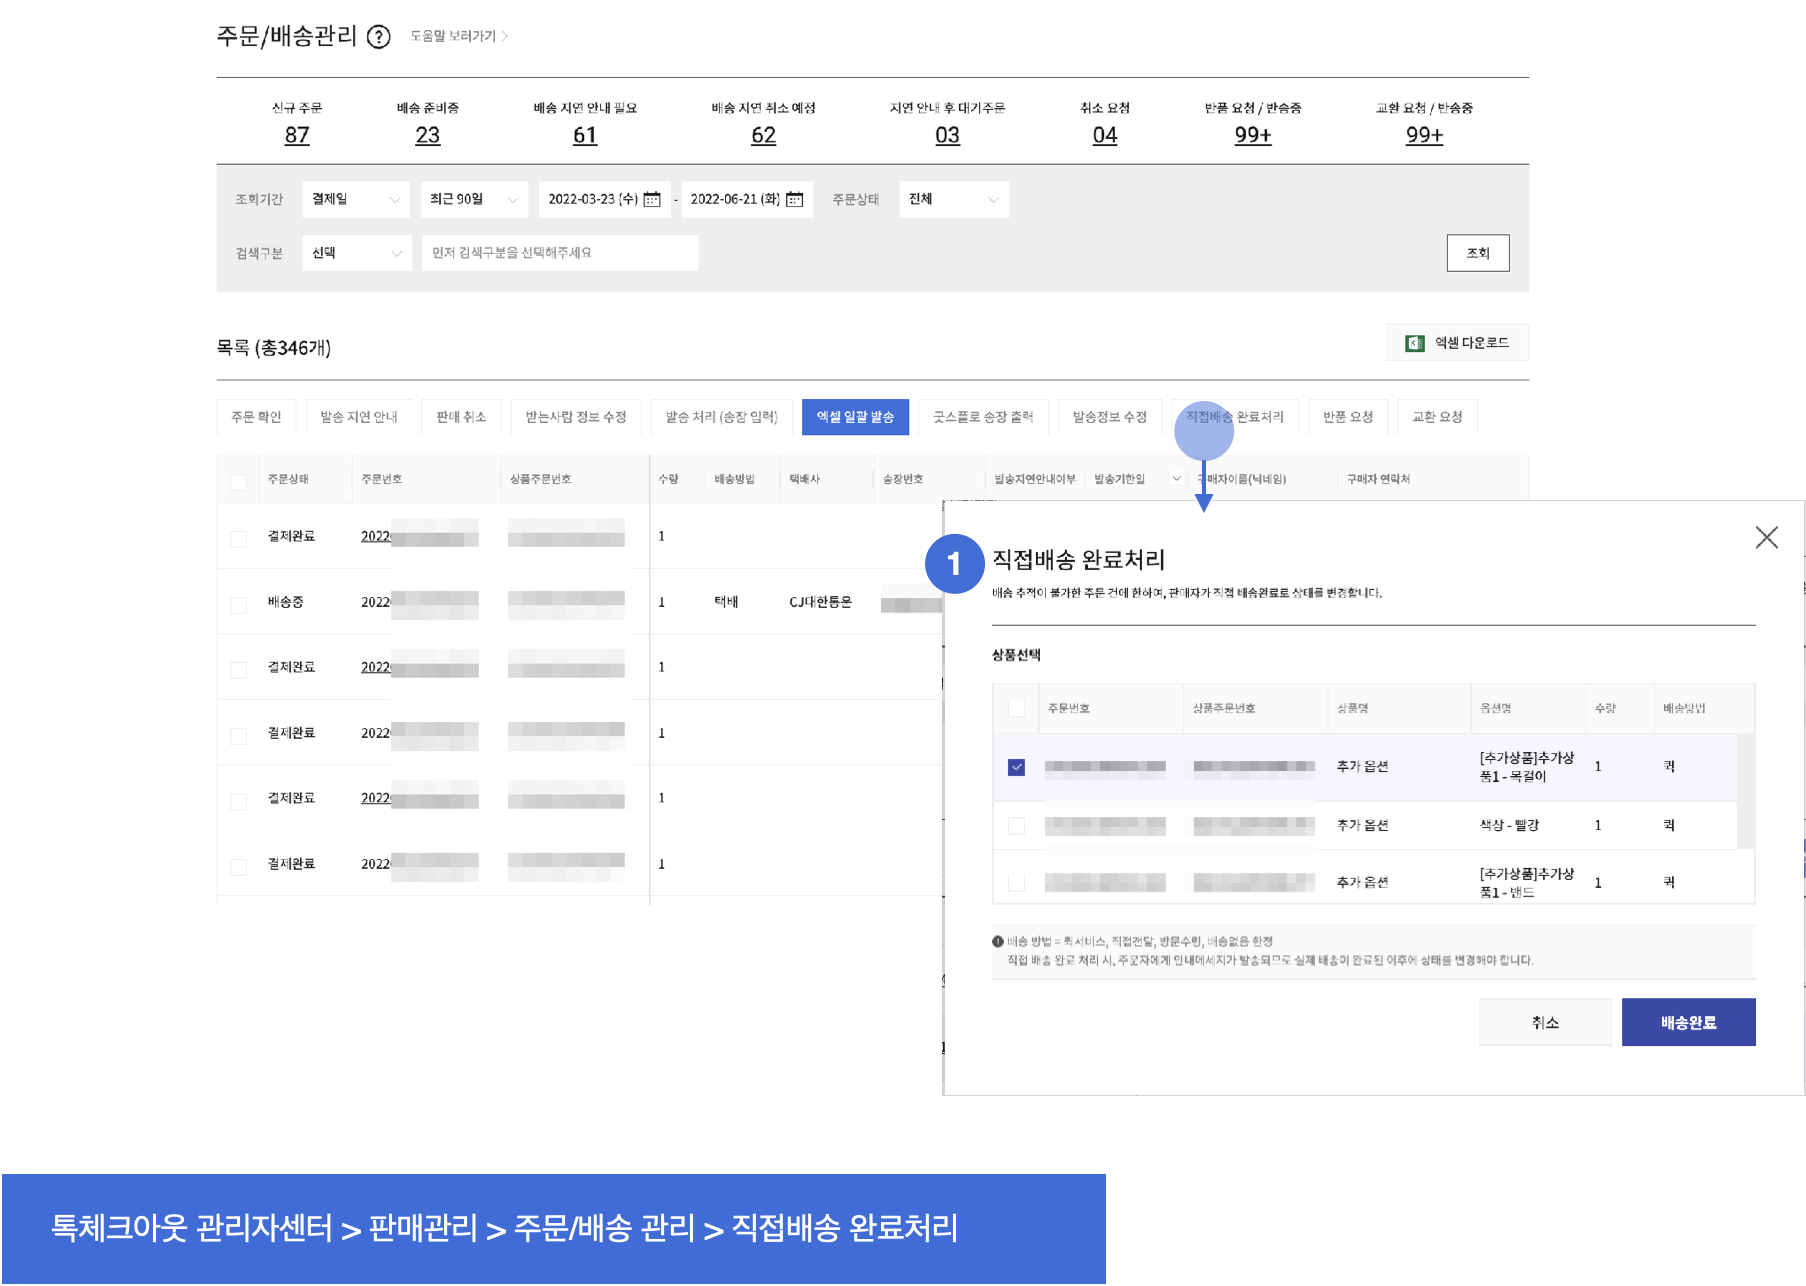Viewport: 1806px width, 1286px height.
Task: Expand the 결제일 period type dropdown
Action: pyautogui.click(x=355, y=199)
